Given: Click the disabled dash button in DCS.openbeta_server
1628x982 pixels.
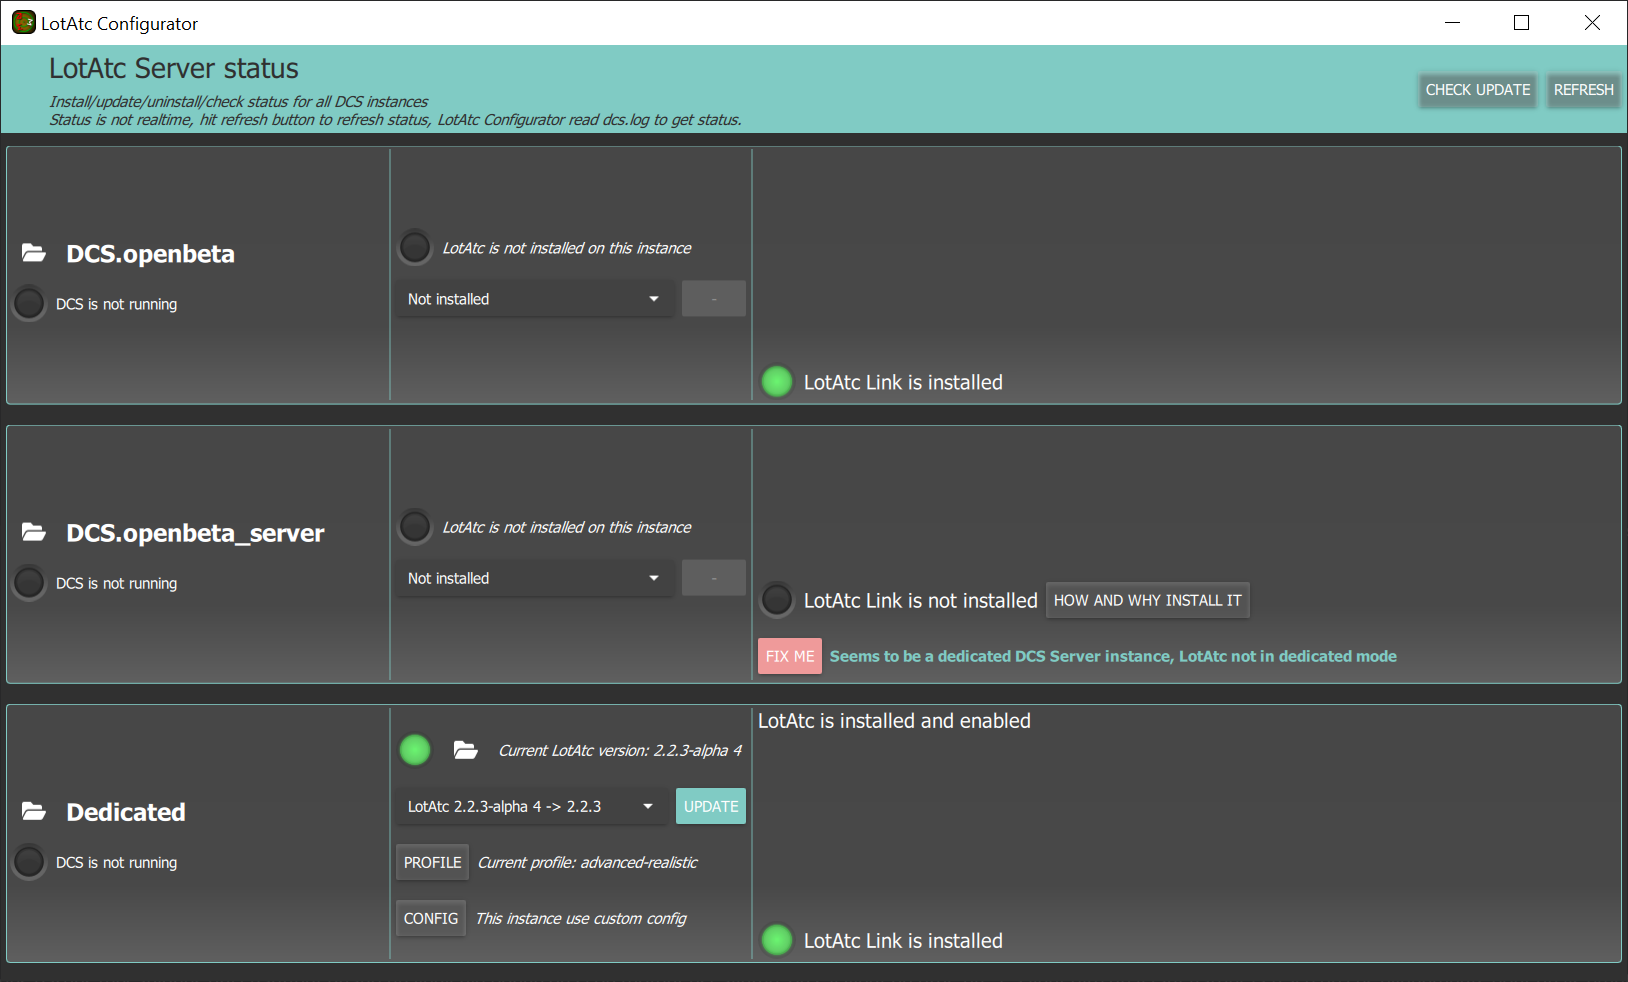Looking at the screenshot, I should click(714, 578).
